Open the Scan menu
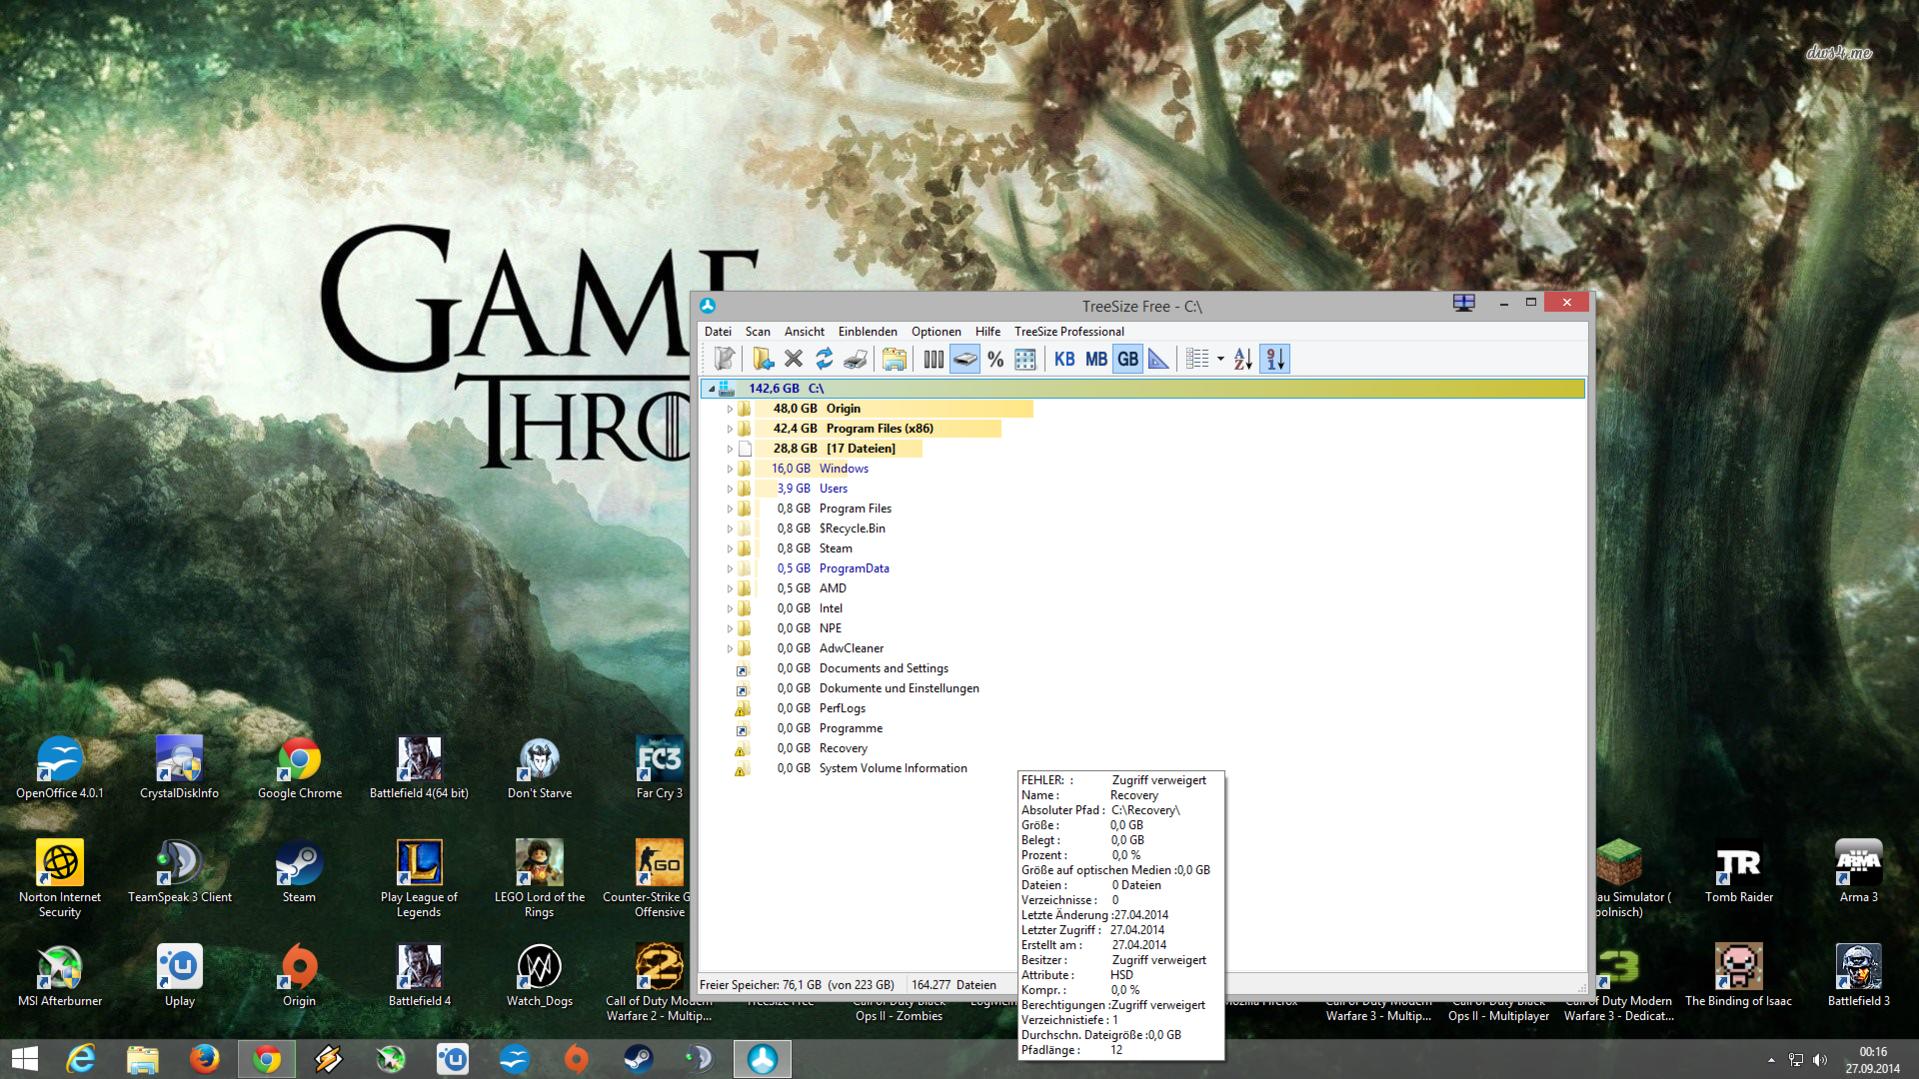Image resolution: width=1919 pixels, height=1079 pixels. click(758, 332)
